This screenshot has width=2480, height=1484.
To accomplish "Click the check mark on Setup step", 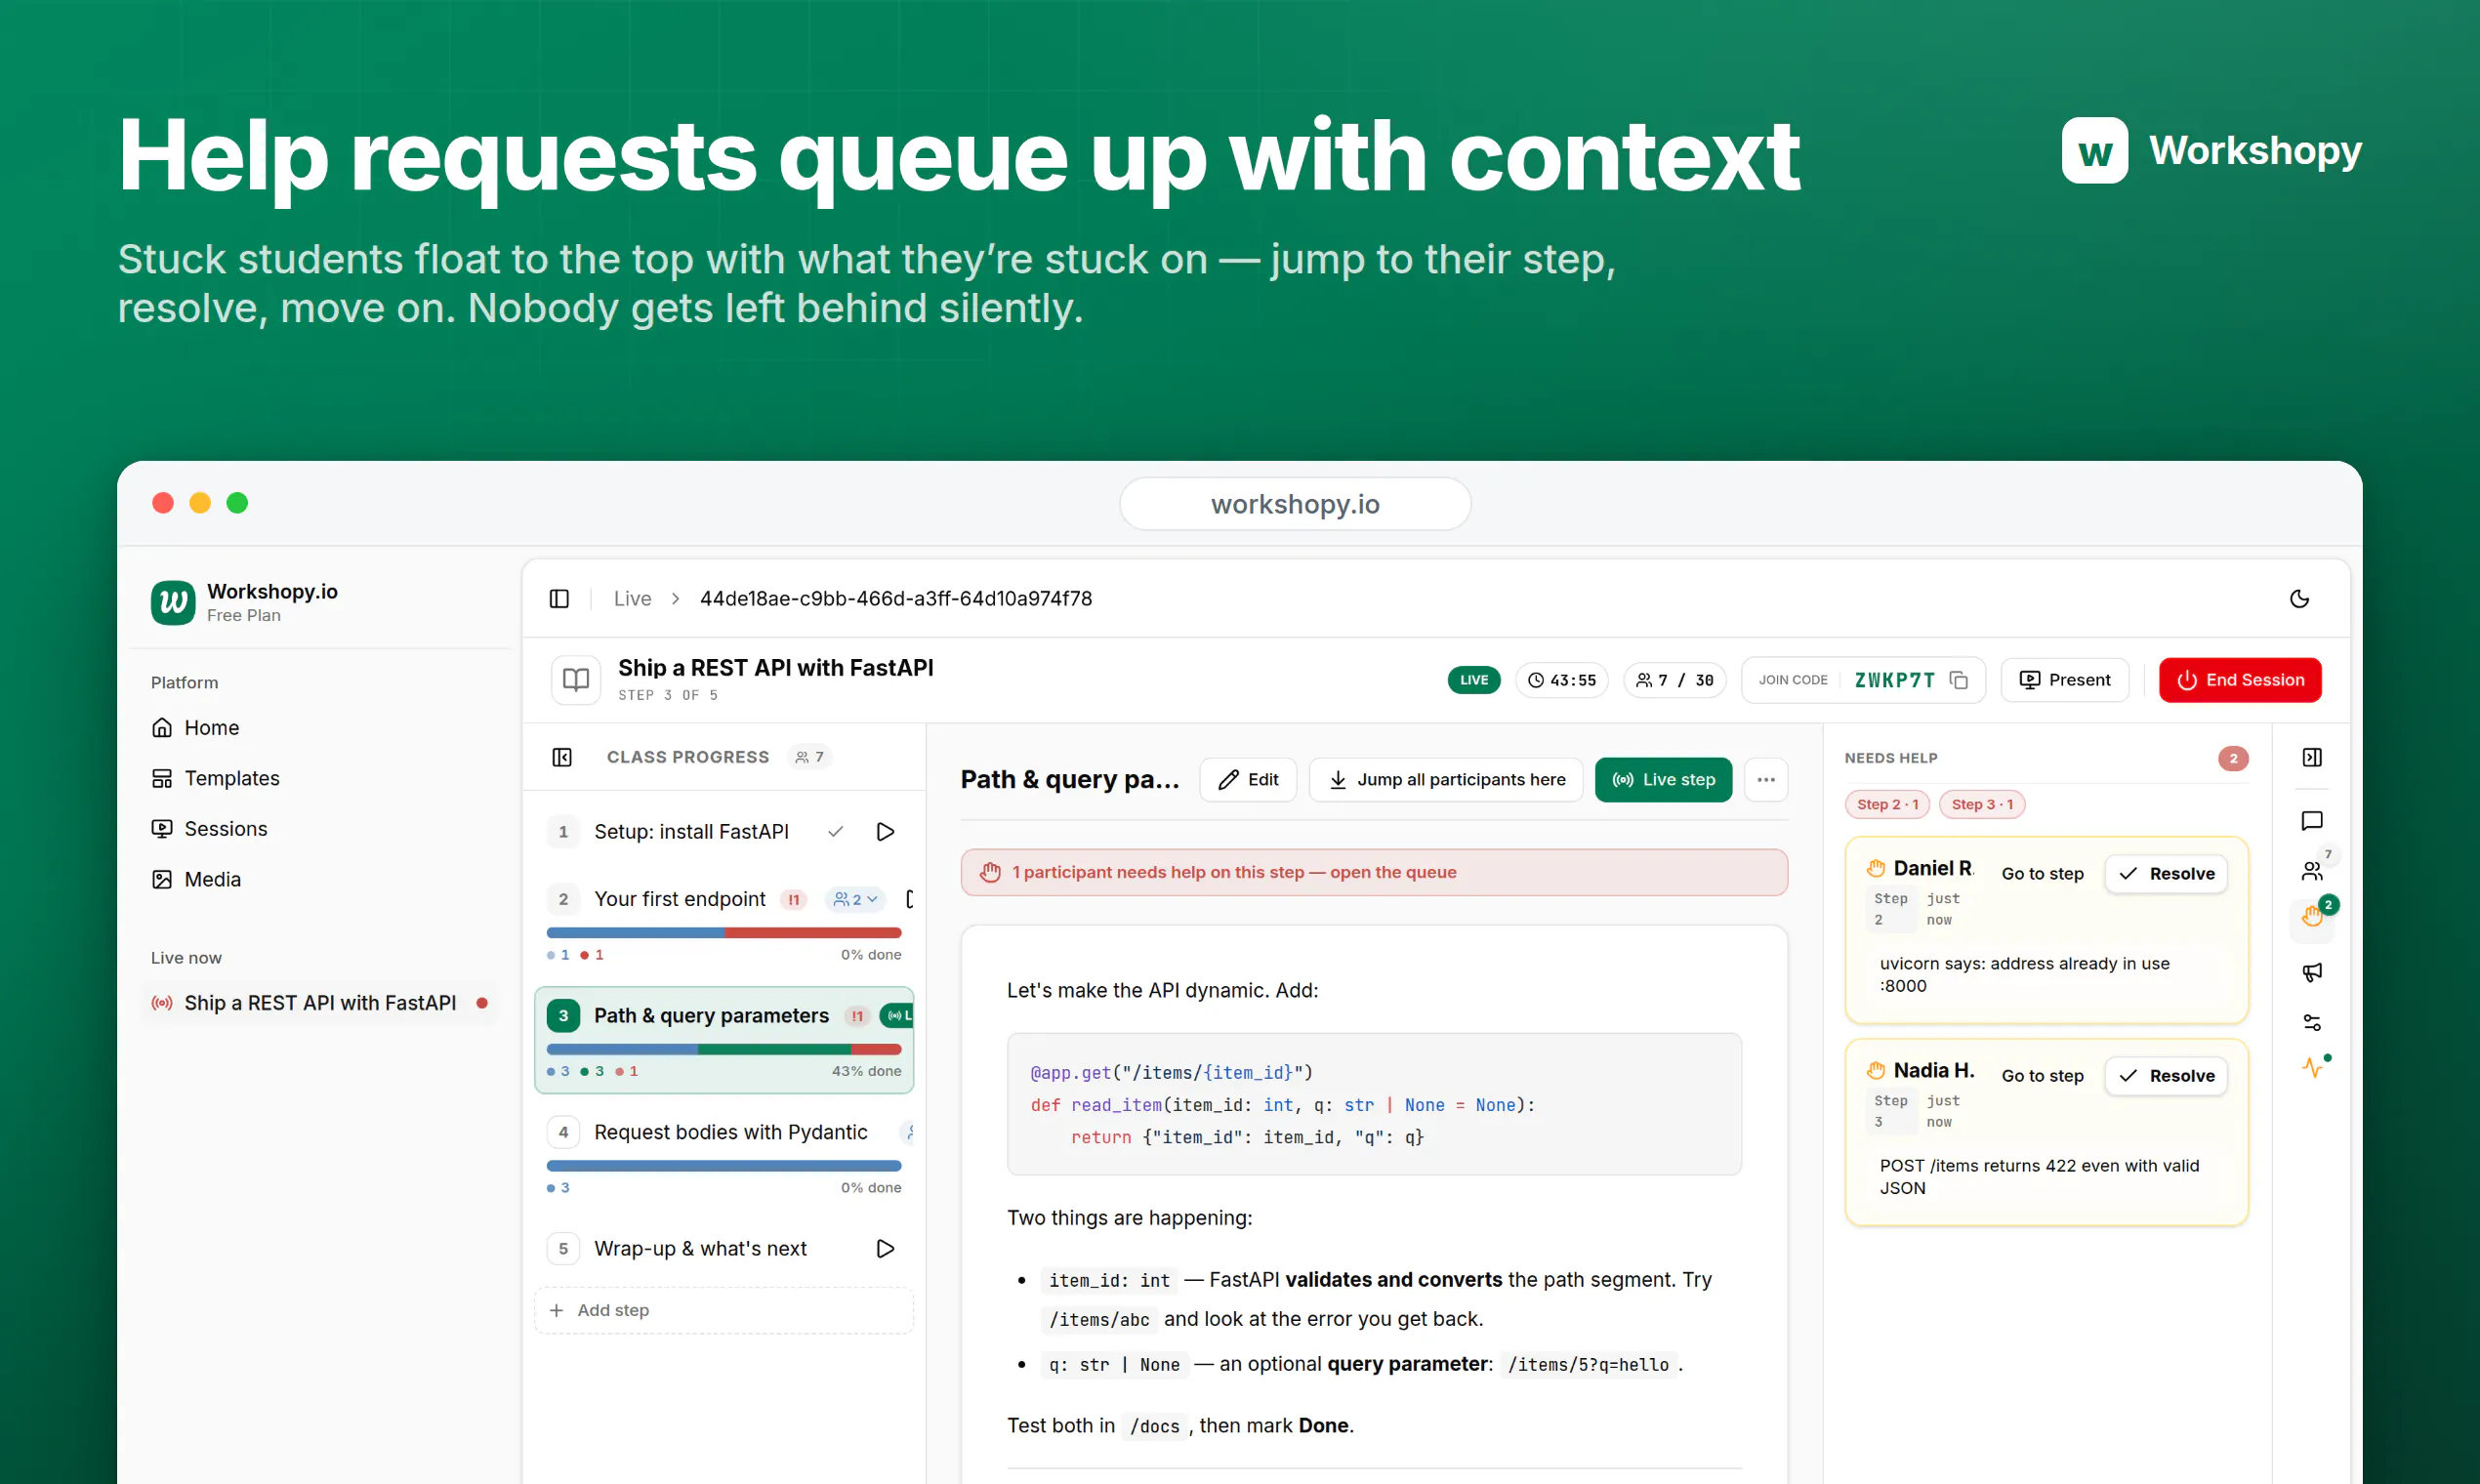I will [836, 832].
